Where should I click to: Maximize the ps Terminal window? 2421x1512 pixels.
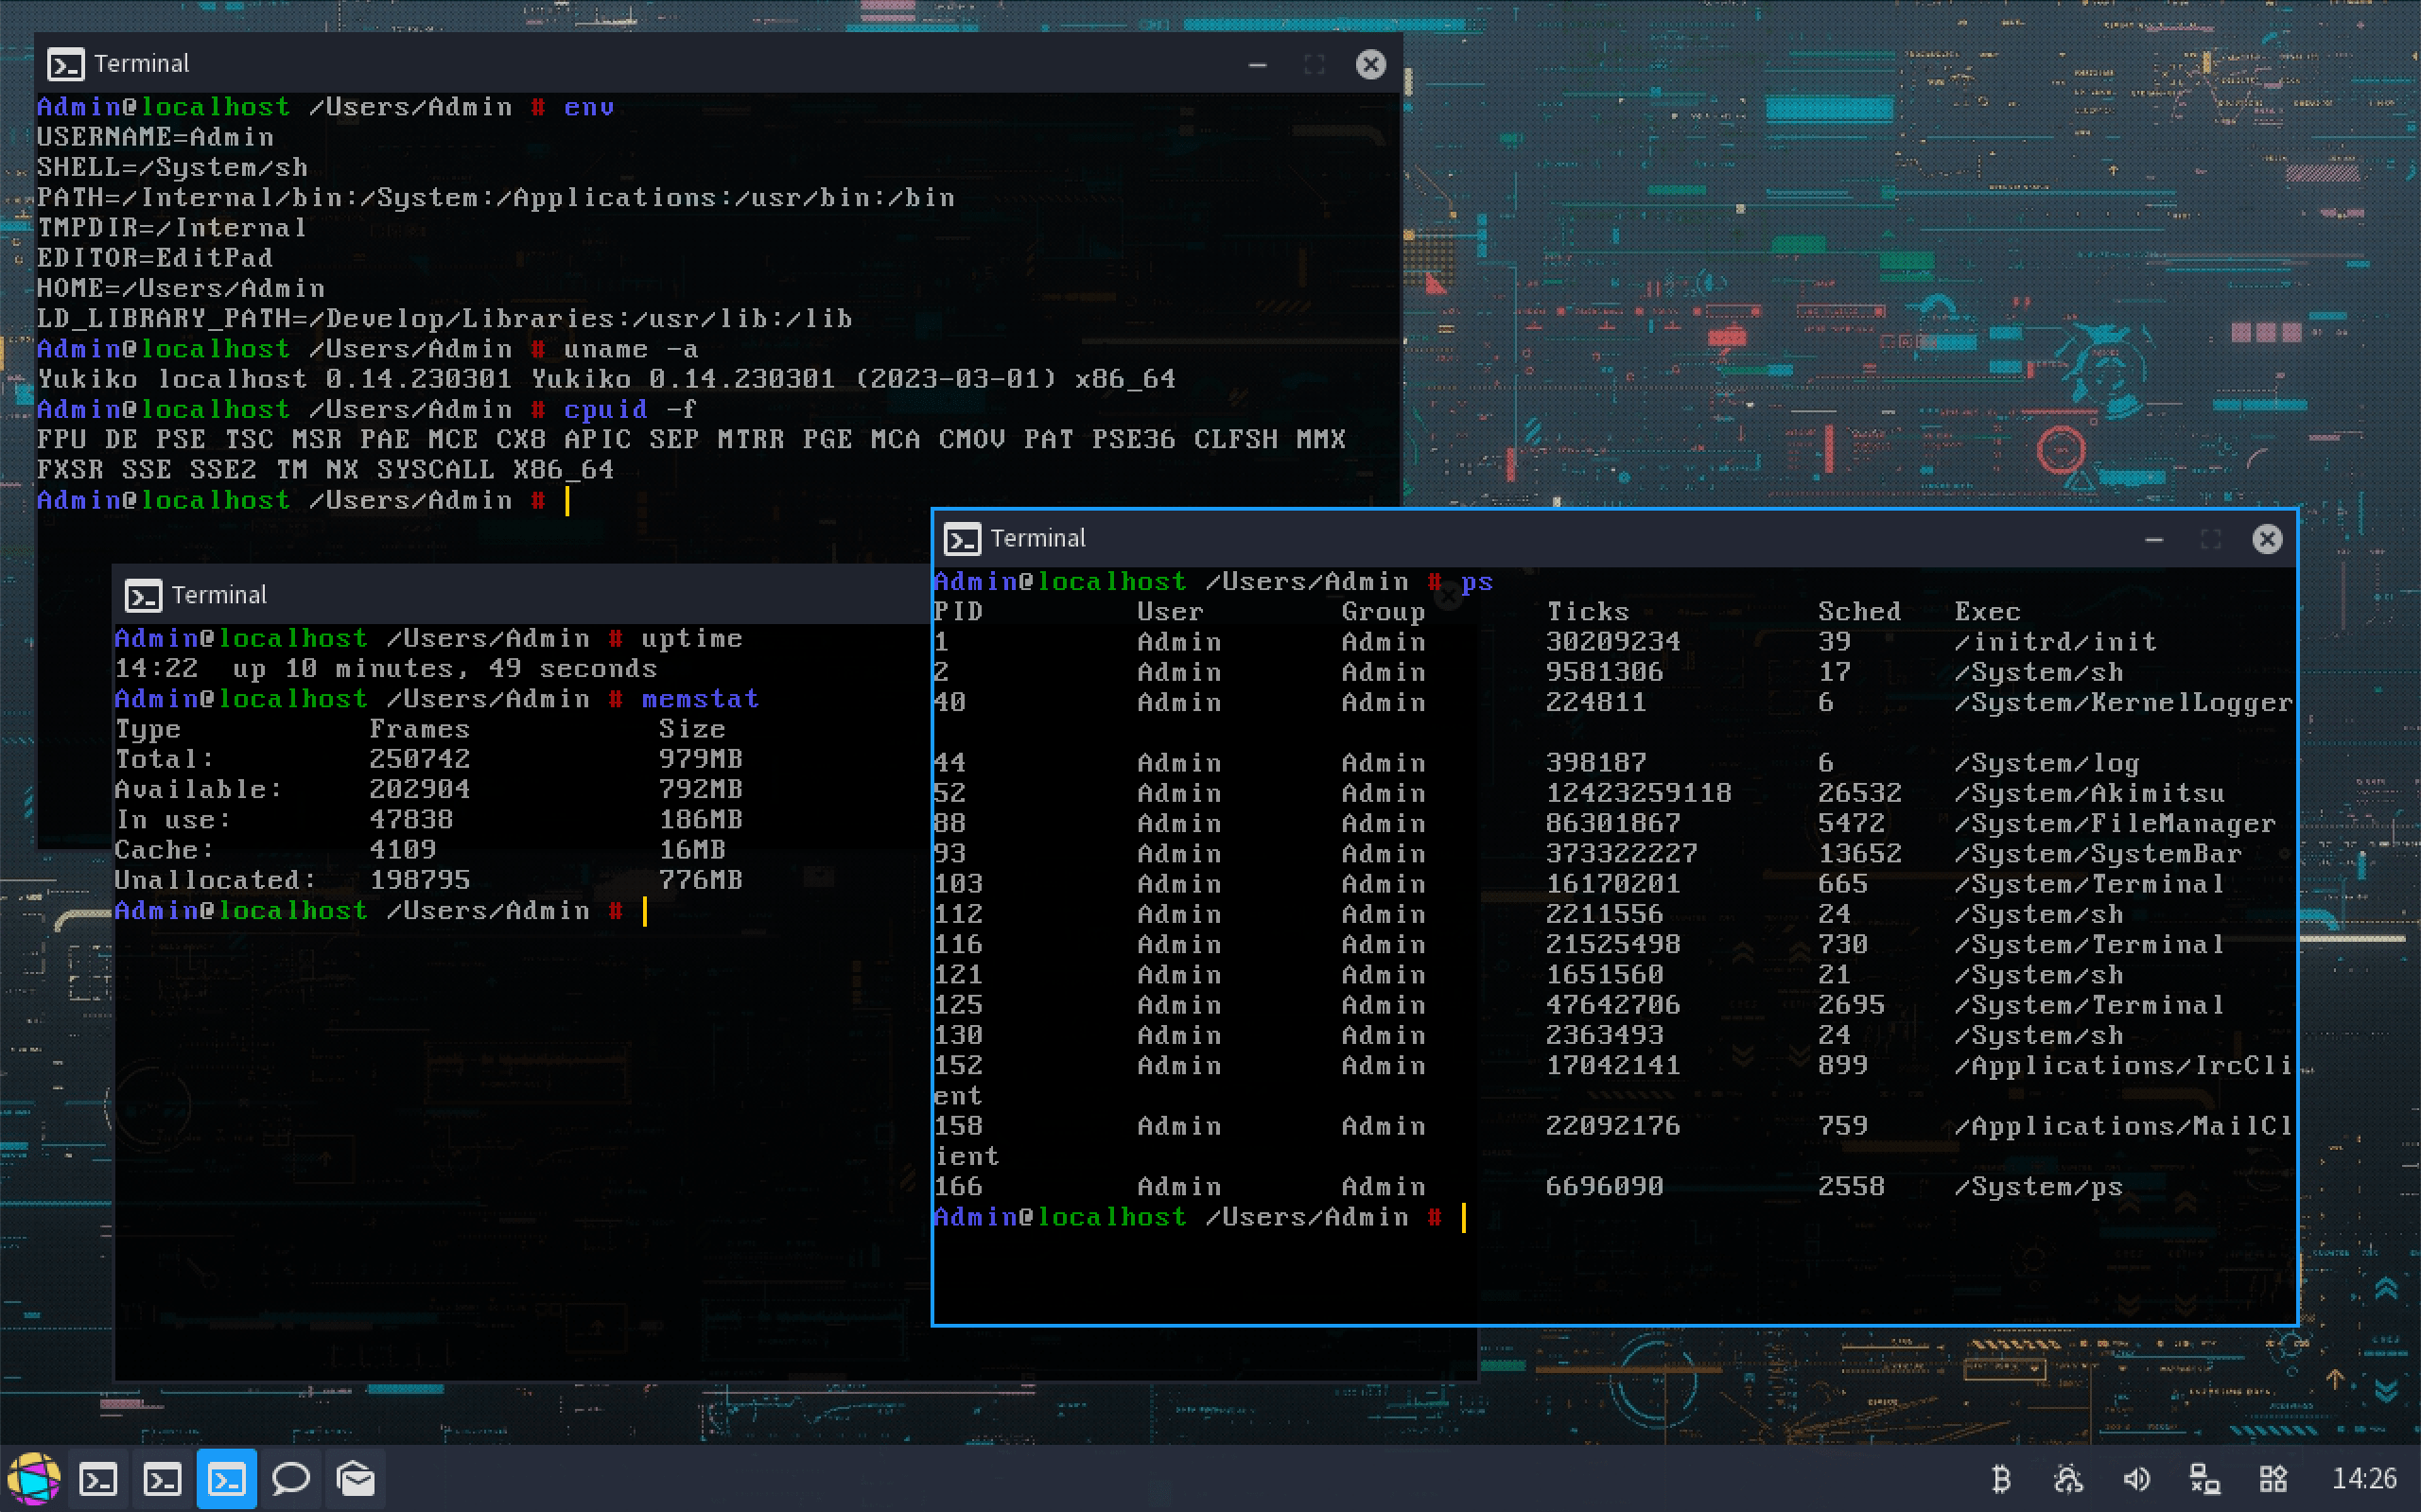(2211, 540)
